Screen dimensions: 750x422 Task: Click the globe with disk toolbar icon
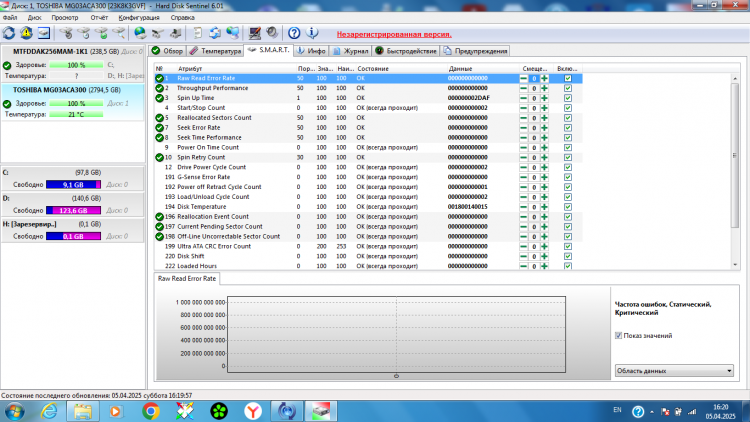[x=140, y=33]
